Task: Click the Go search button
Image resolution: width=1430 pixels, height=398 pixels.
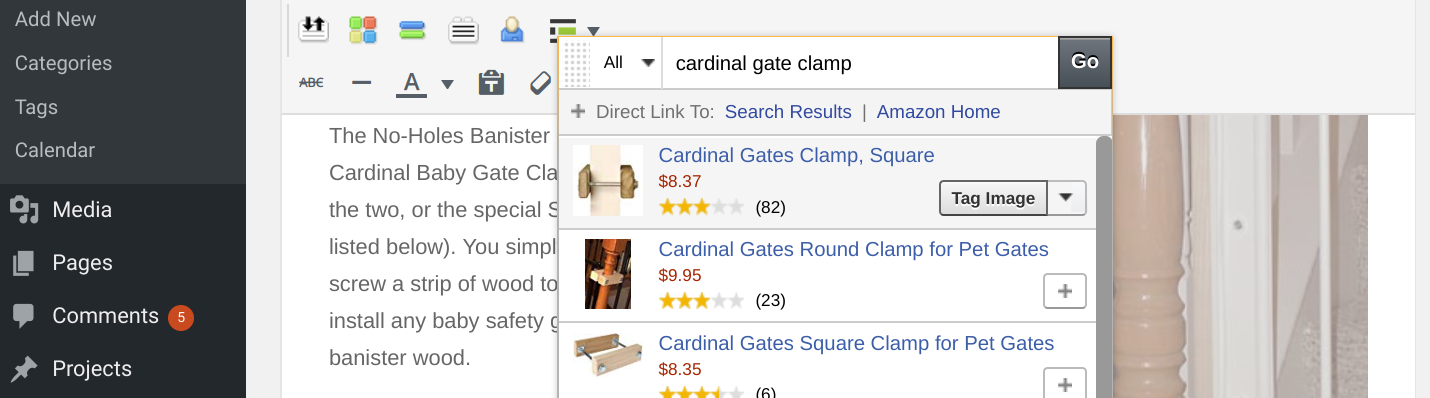Action: coord(1085,62)
